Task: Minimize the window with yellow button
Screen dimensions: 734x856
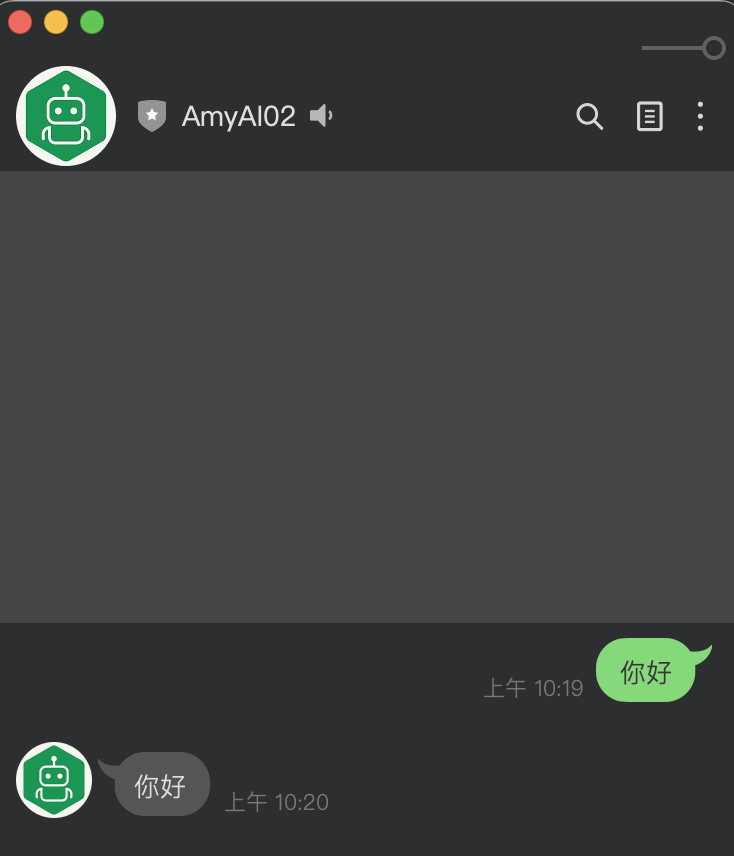Action: (x=56, y=22)
